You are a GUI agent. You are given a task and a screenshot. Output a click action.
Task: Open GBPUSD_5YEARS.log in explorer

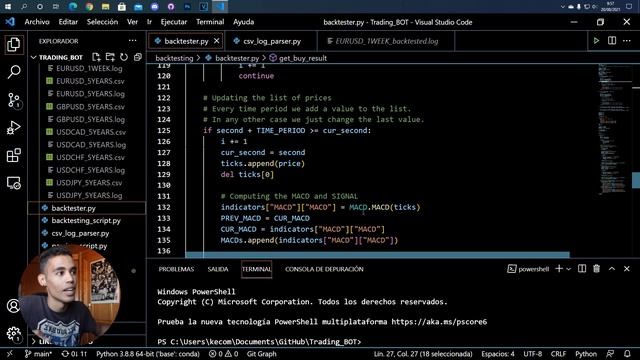[90, 119]
